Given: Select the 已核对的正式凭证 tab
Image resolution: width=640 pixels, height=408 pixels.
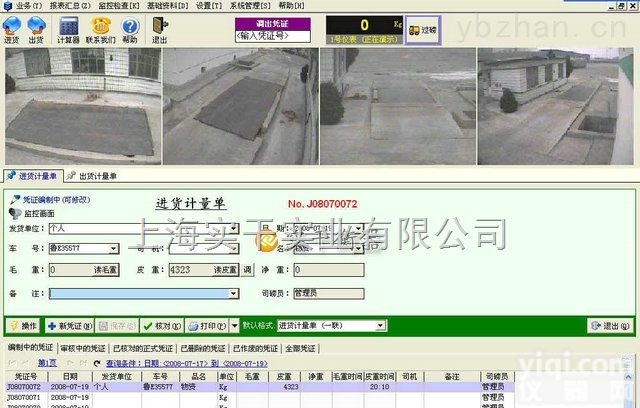Looking at the screenshot, I should point(143,348).
